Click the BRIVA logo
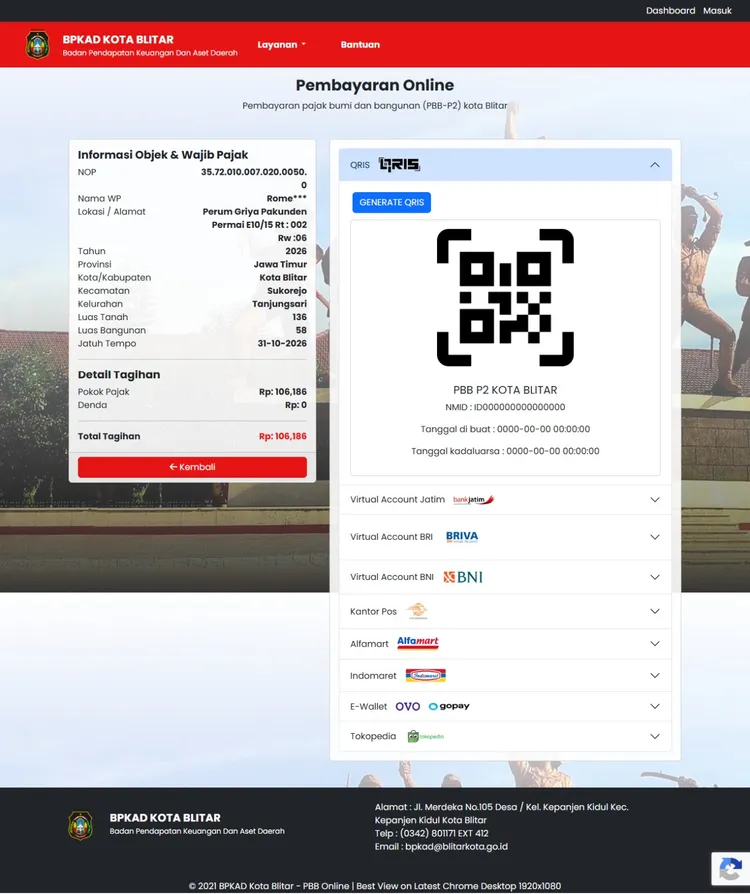Image resolution: width=750 pixels, height=894 pixels. tap(462, 537)
